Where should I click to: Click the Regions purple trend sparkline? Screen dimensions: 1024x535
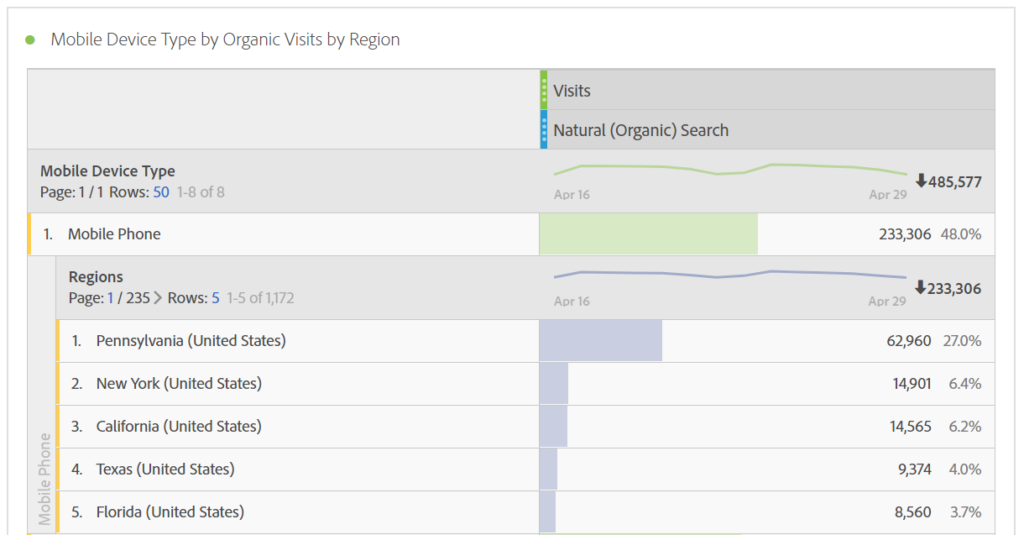tap(730, 274)
